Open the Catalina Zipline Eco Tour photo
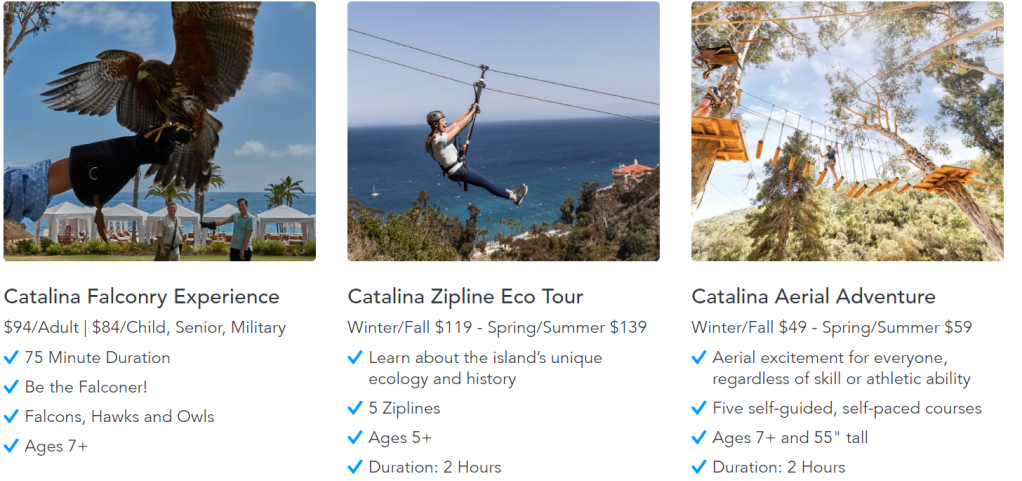Viewport: 1022px width, 481px height. pyautogui.click(x=503, y=131)
